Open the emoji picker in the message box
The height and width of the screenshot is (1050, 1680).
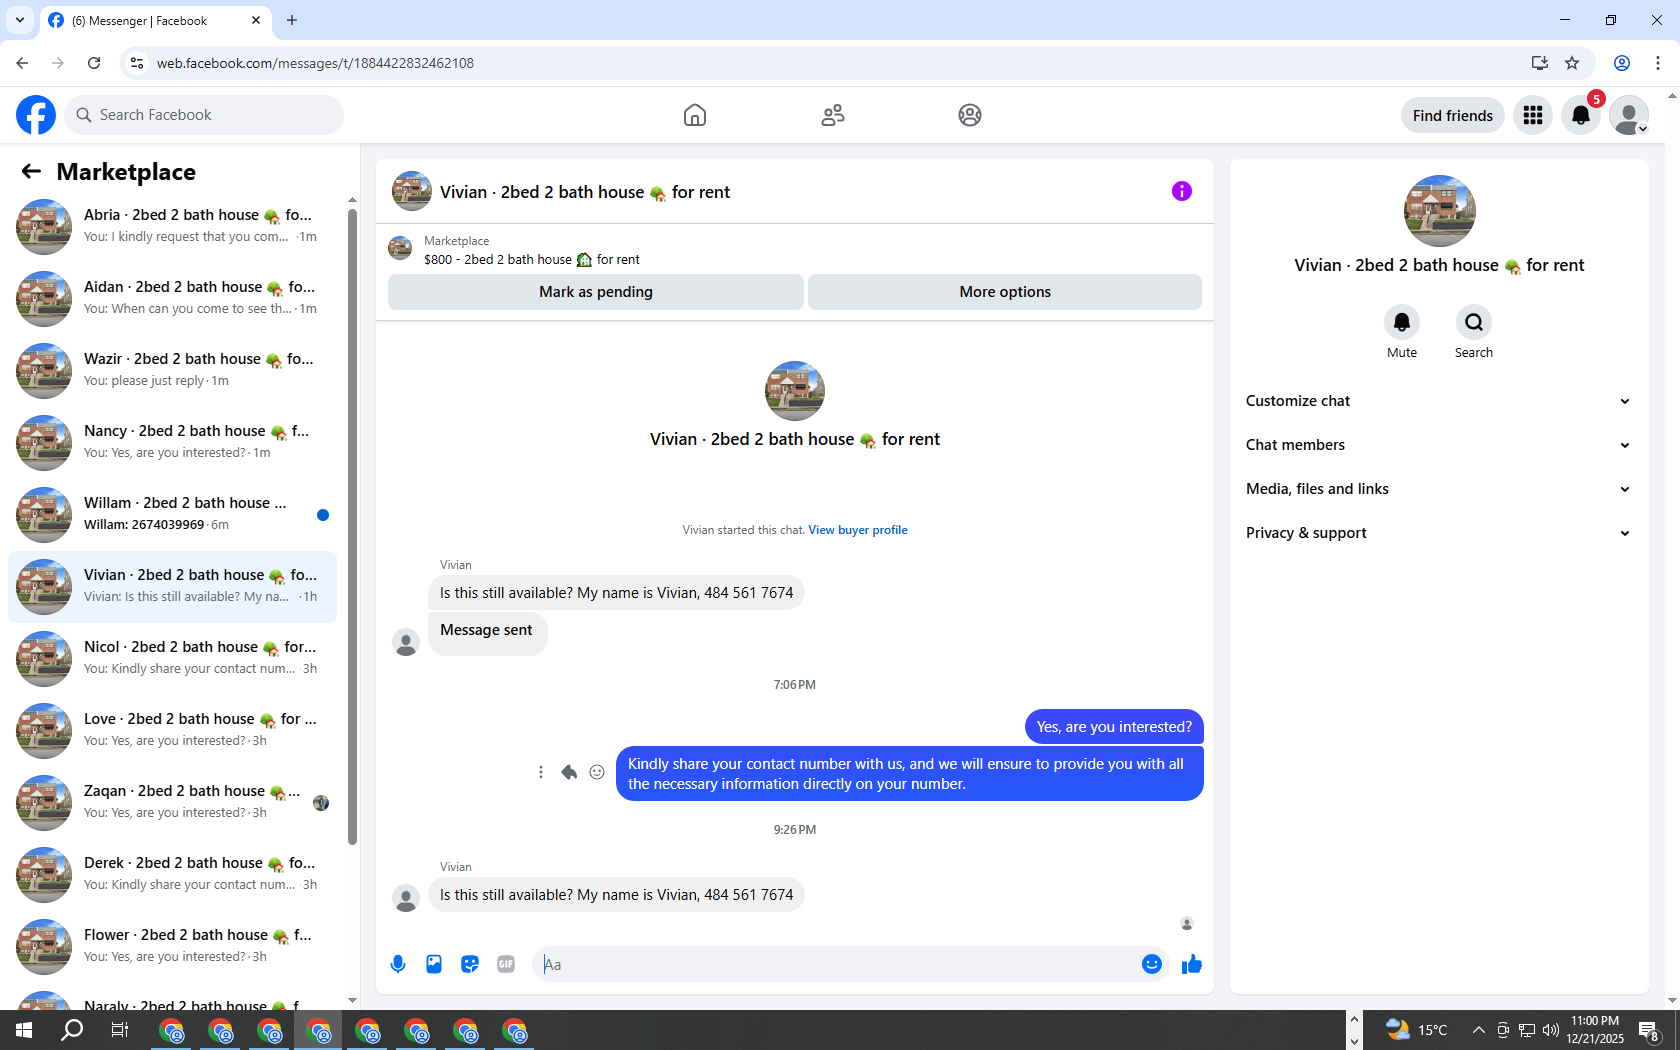pyautogui.click(x=1152, y=964)
